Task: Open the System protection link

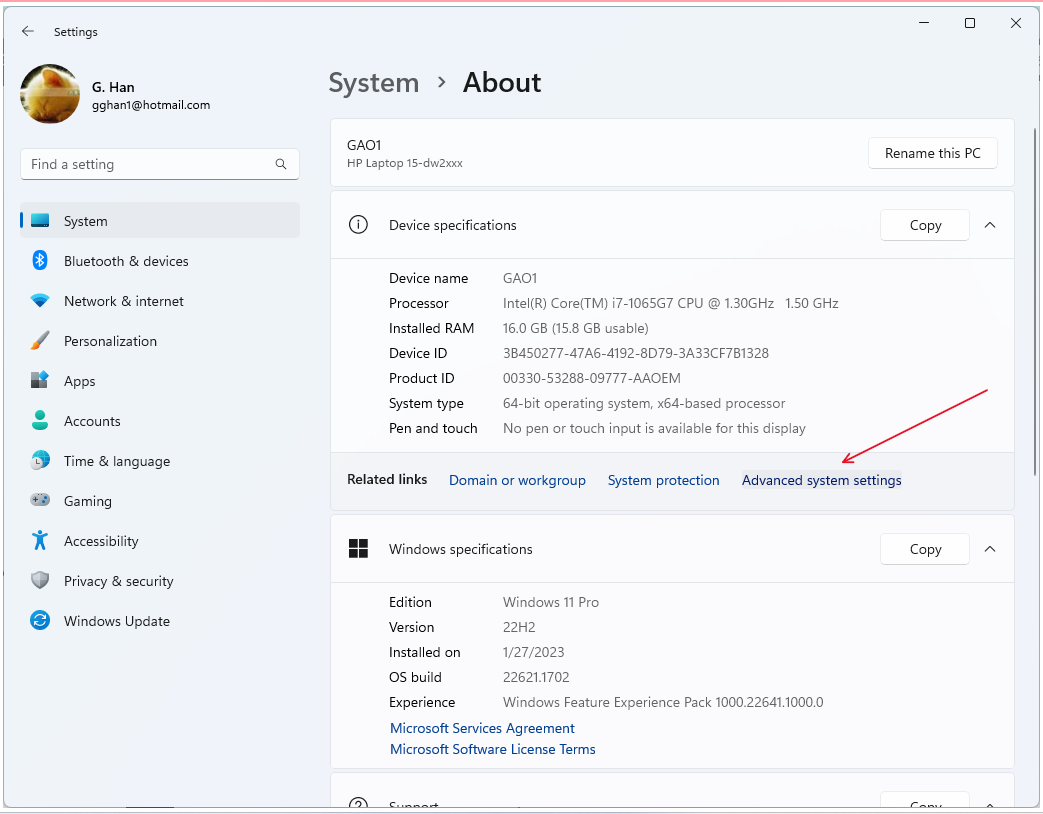Action: [x=663, y=480]
